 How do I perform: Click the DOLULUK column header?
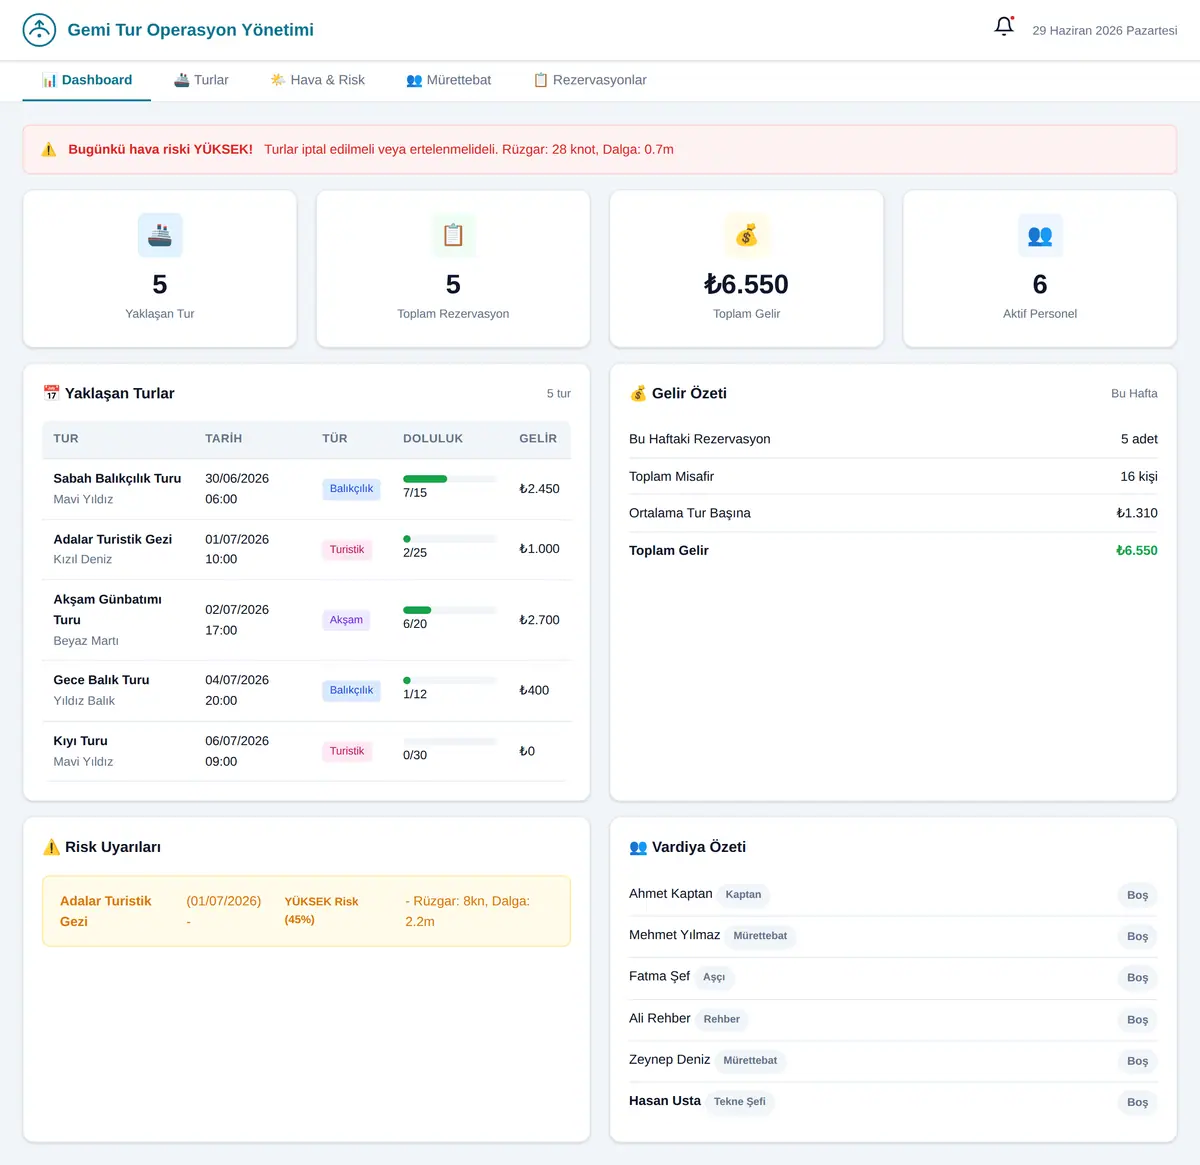click(433, 439)
